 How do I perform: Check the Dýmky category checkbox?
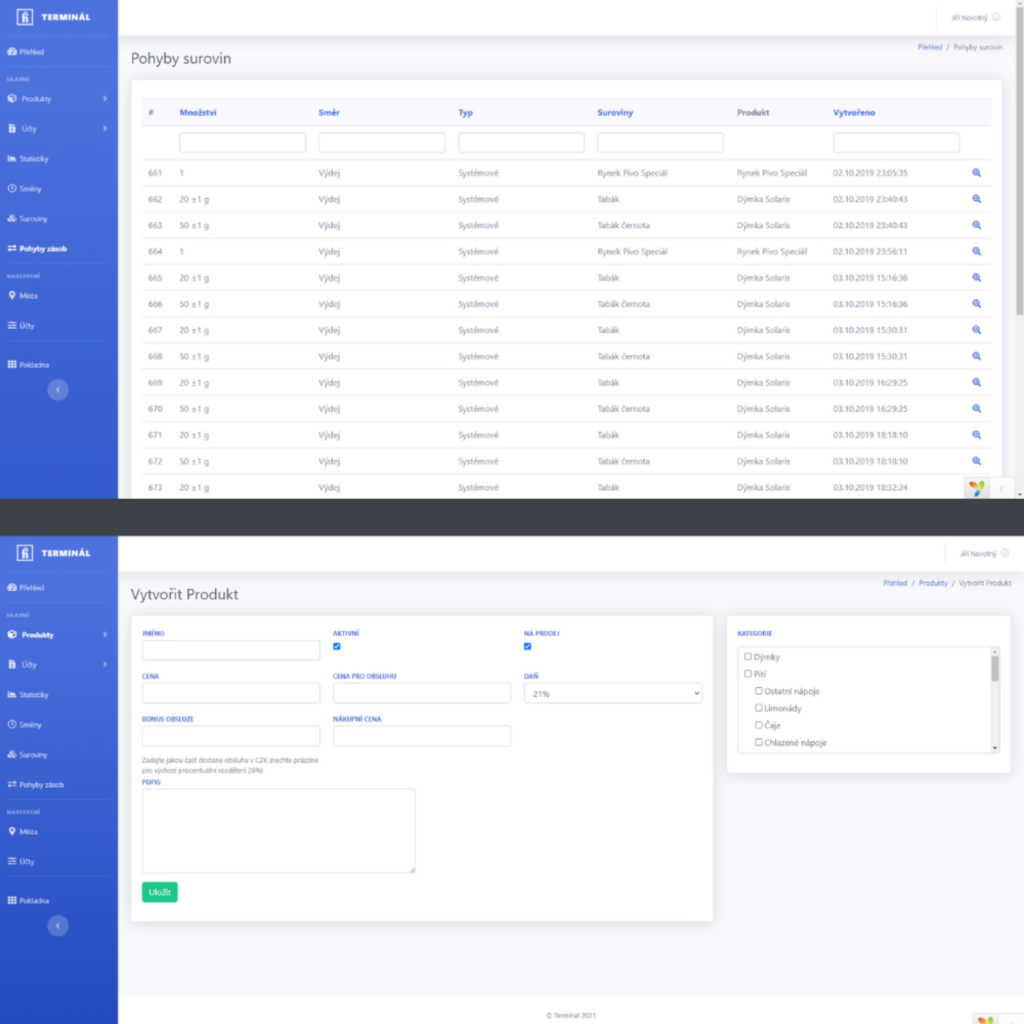tap(747, 657)
